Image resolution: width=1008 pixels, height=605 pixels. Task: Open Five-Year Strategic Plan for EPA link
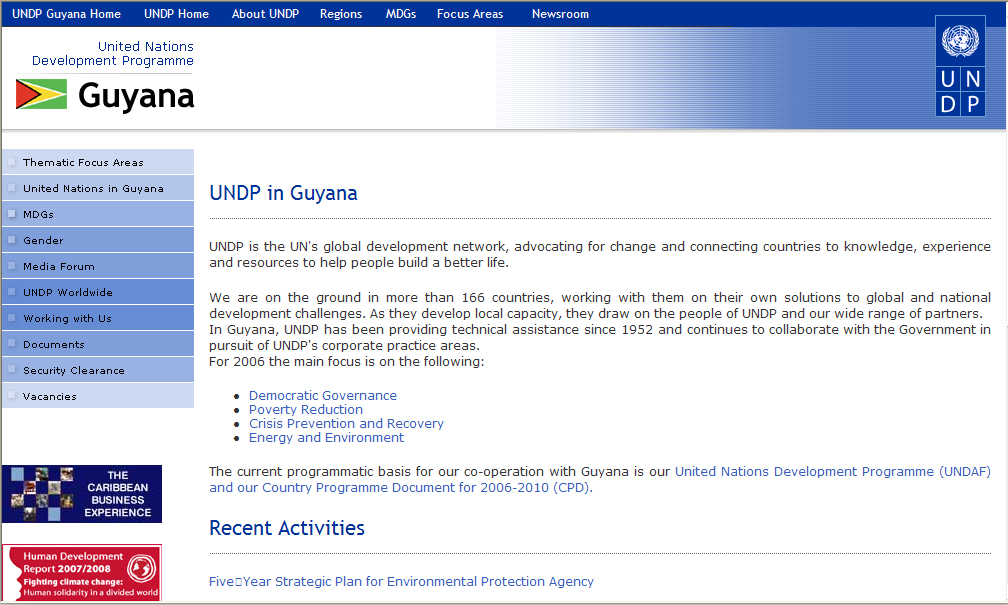(401, 582)
